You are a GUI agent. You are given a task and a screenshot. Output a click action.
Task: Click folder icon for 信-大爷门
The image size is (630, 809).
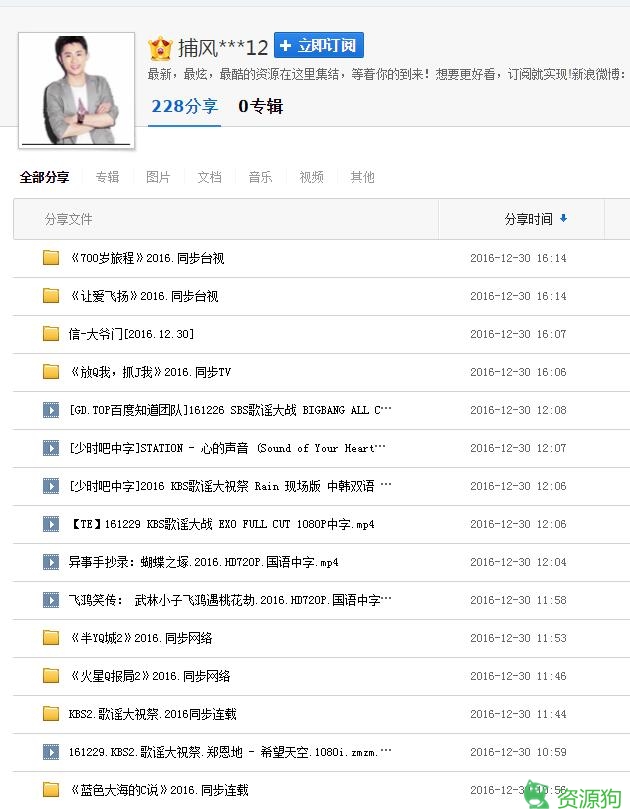point(51,334)
